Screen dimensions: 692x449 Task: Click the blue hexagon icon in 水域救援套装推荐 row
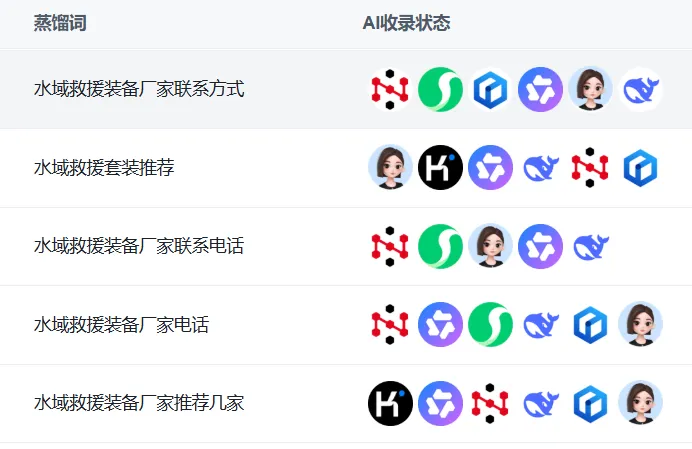point(640,168)
